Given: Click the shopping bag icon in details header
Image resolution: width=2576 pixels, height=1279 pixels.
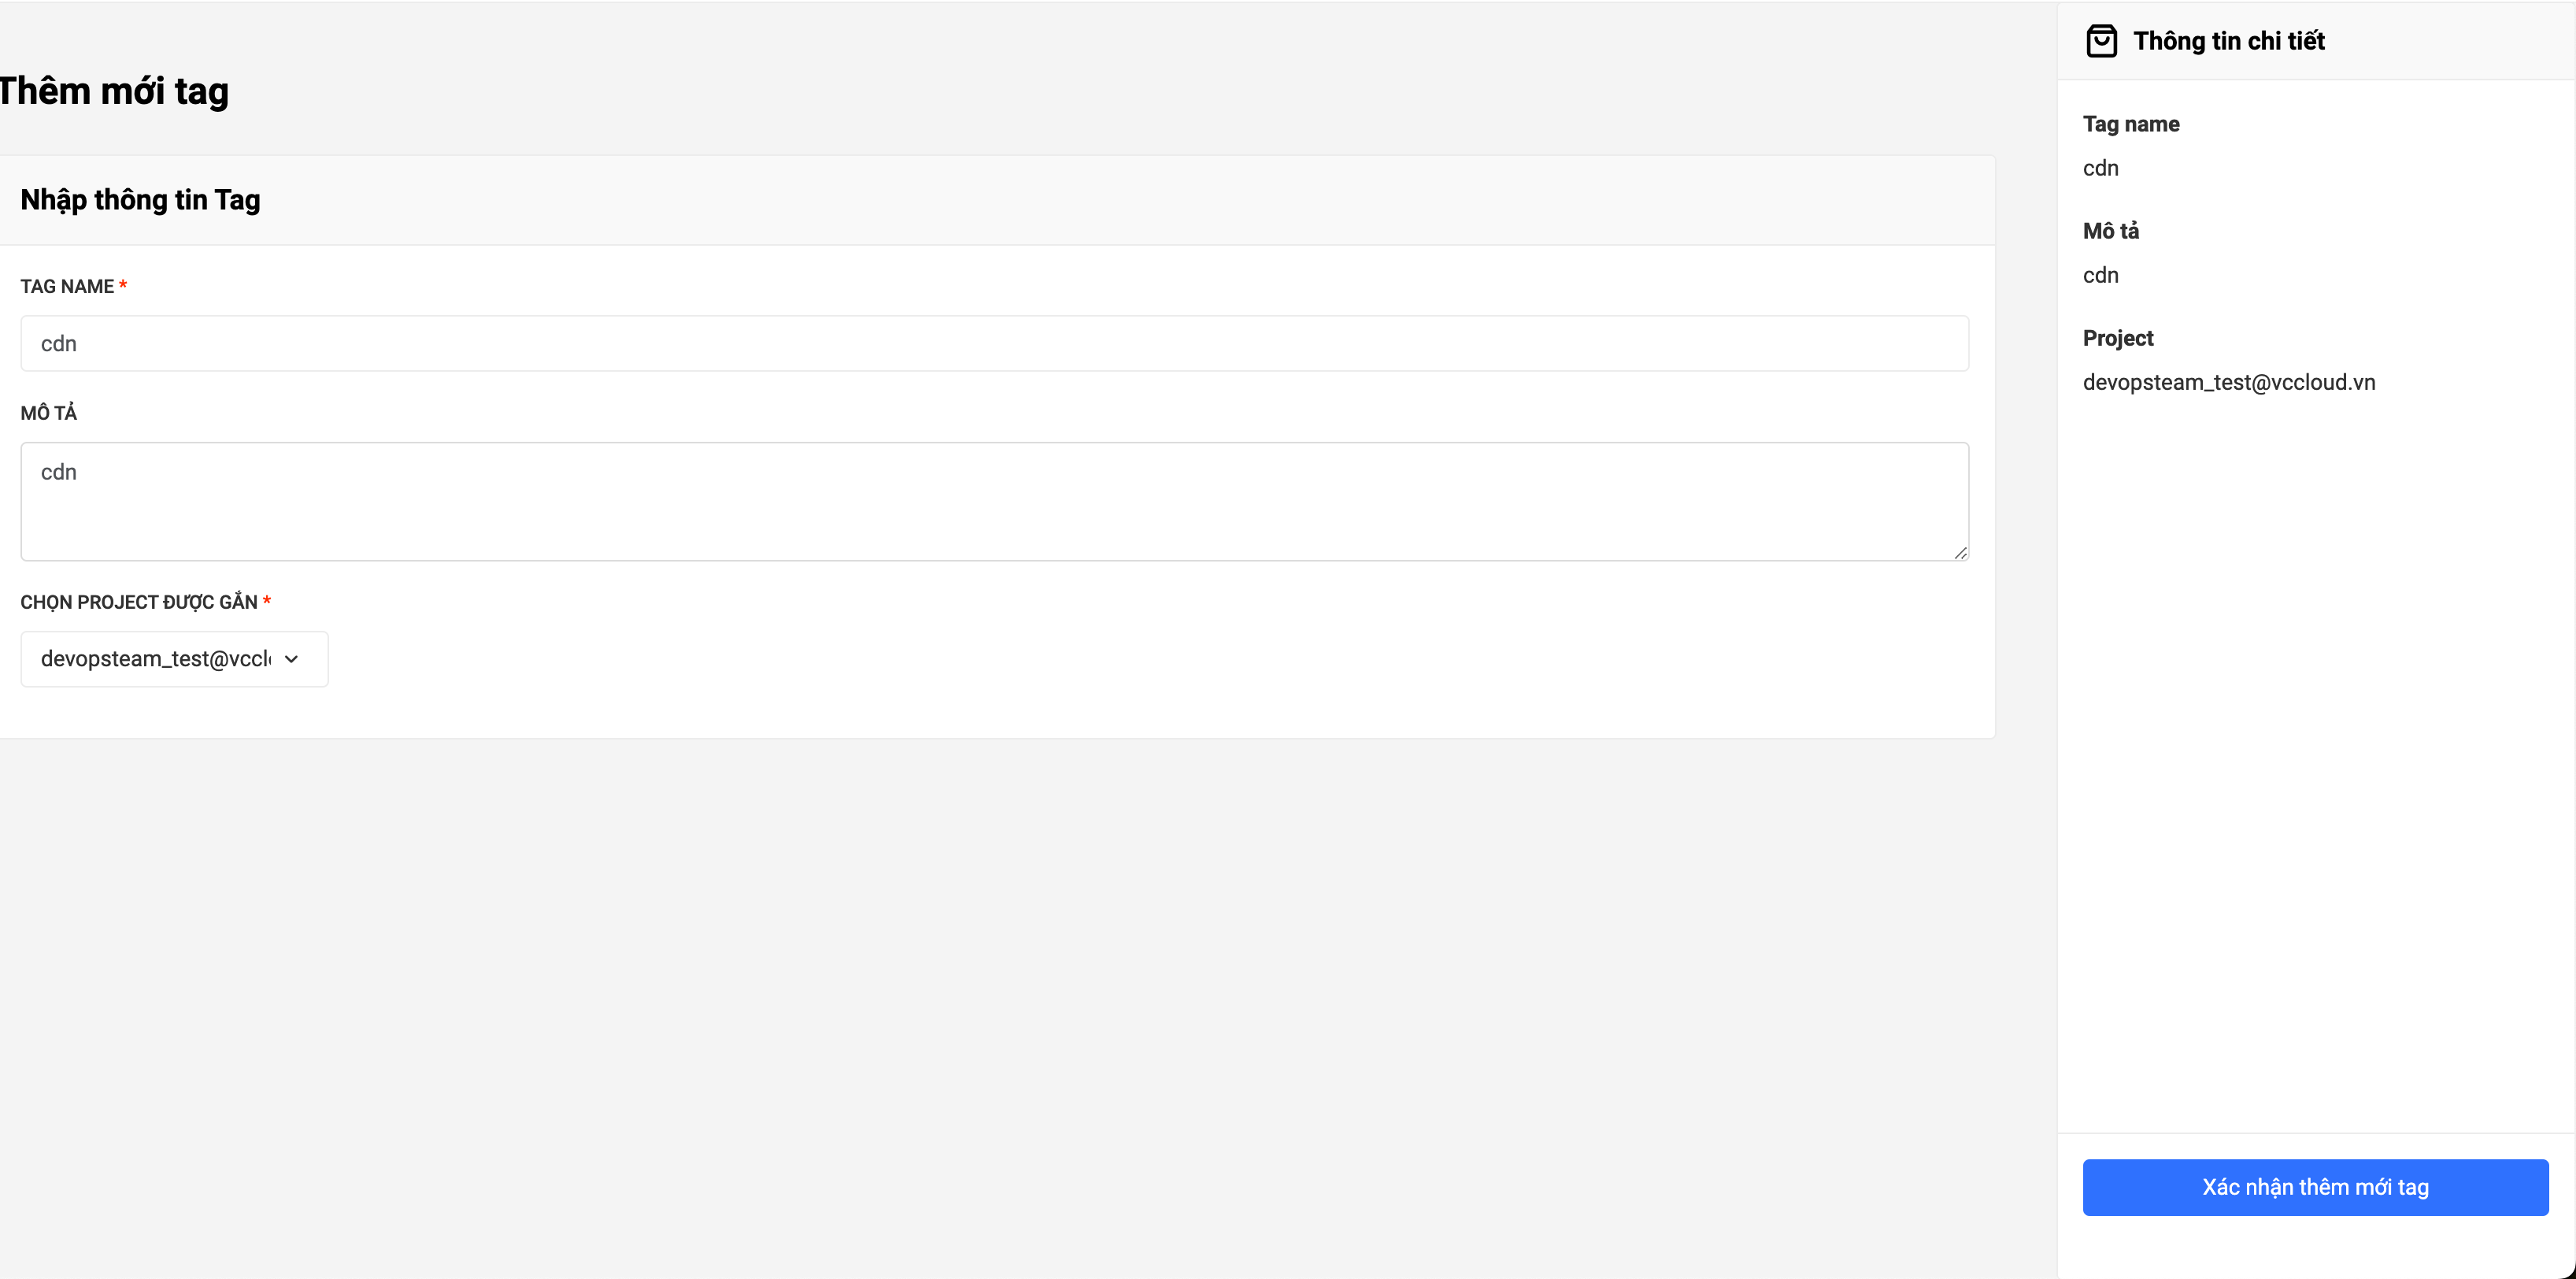Looking at the screenshot, I should point(2101,41).
